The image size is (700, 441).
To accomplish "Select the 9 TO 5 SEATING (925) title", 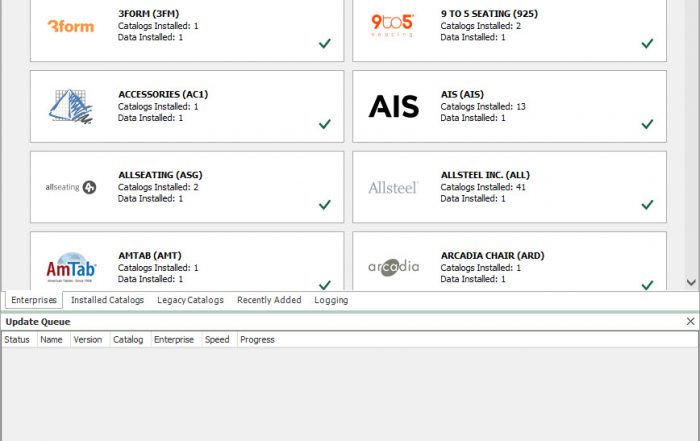I will (489, 14).
